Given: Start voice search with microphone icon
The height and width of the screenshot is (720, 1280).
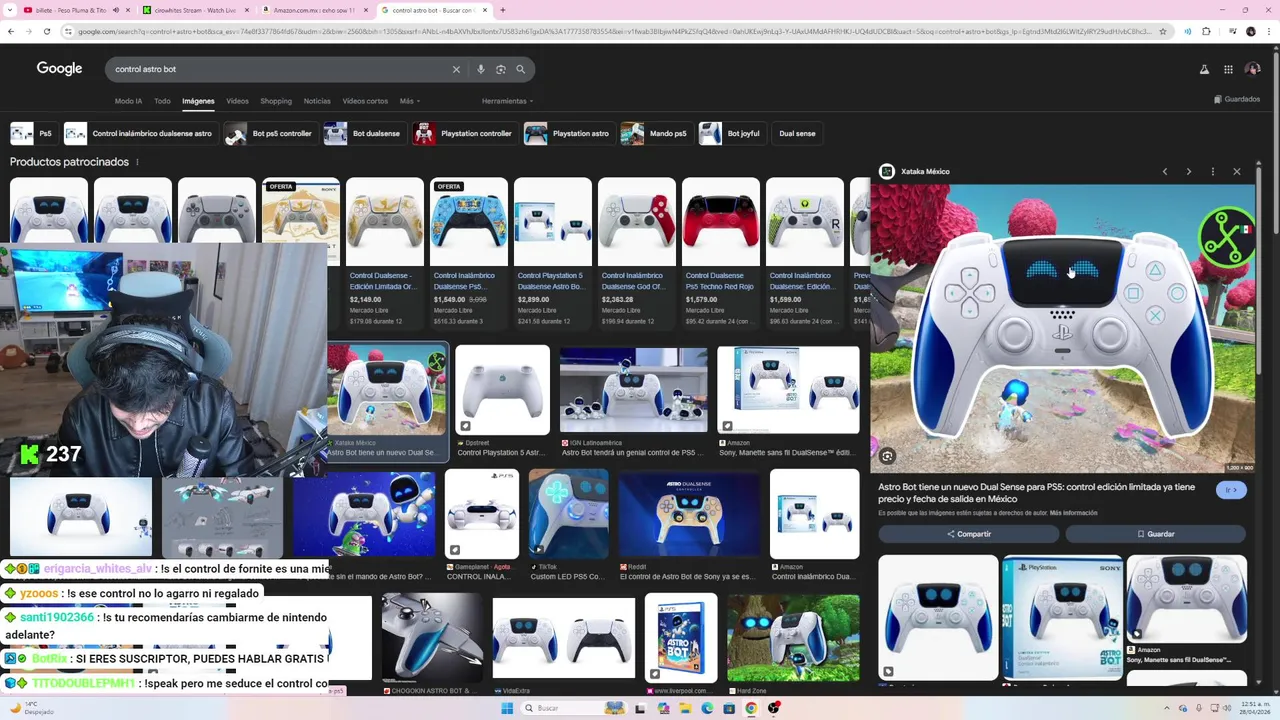Looking at the screenshot, I should pos(481,69).
